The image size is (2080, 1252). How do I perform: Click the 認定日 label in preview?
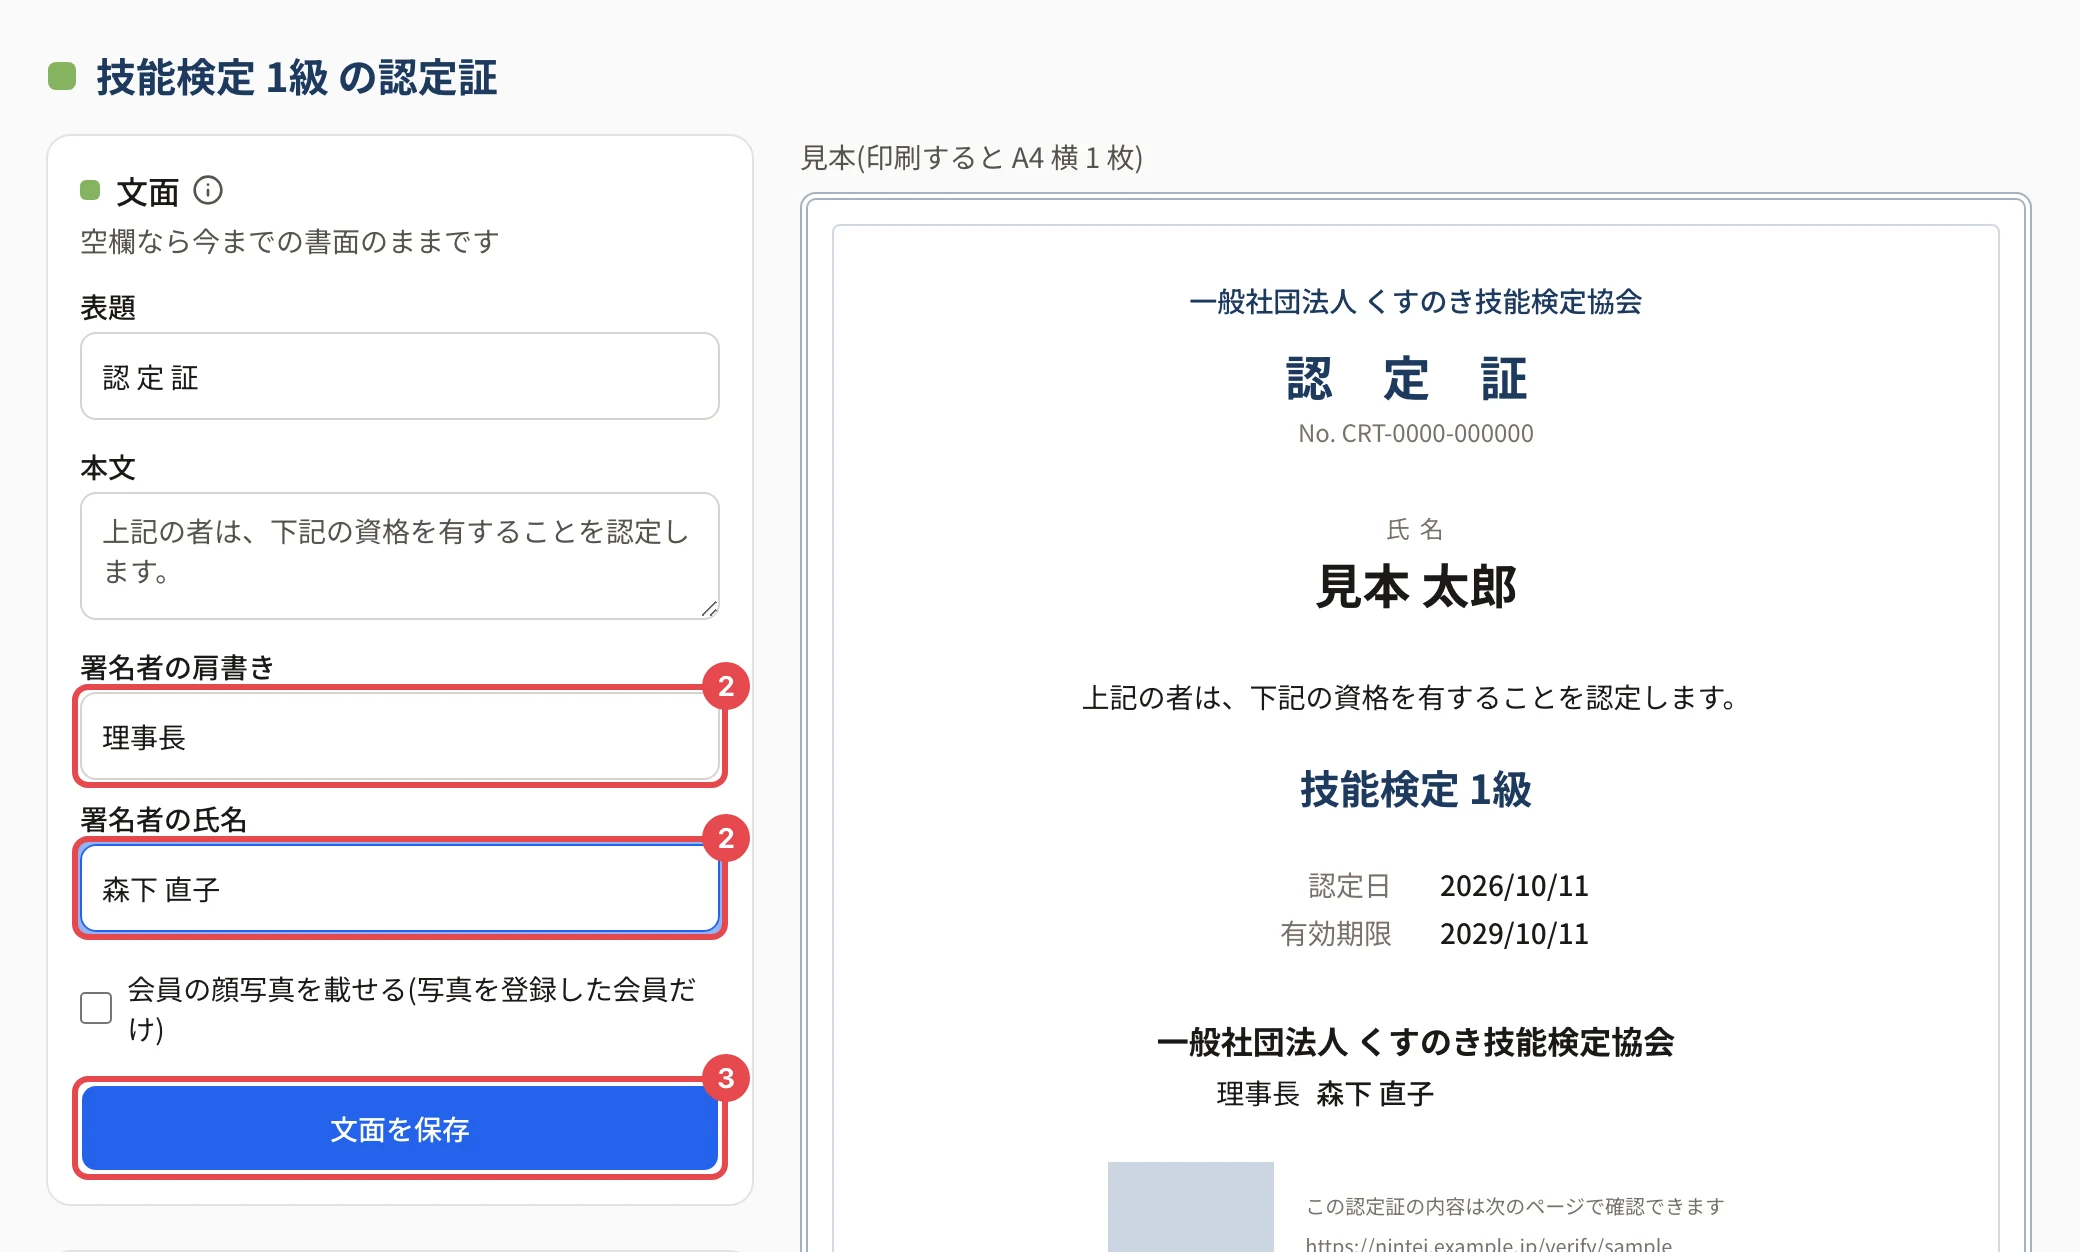click(1350, 886)
